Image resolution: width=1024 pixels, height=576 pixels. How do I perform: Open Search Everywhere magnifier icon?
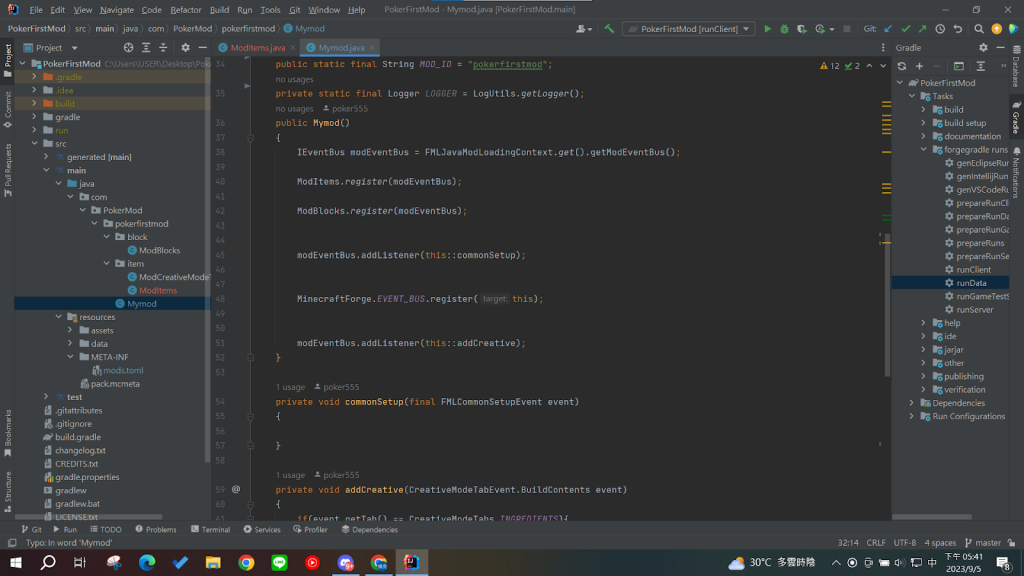[x=978, y=29]
